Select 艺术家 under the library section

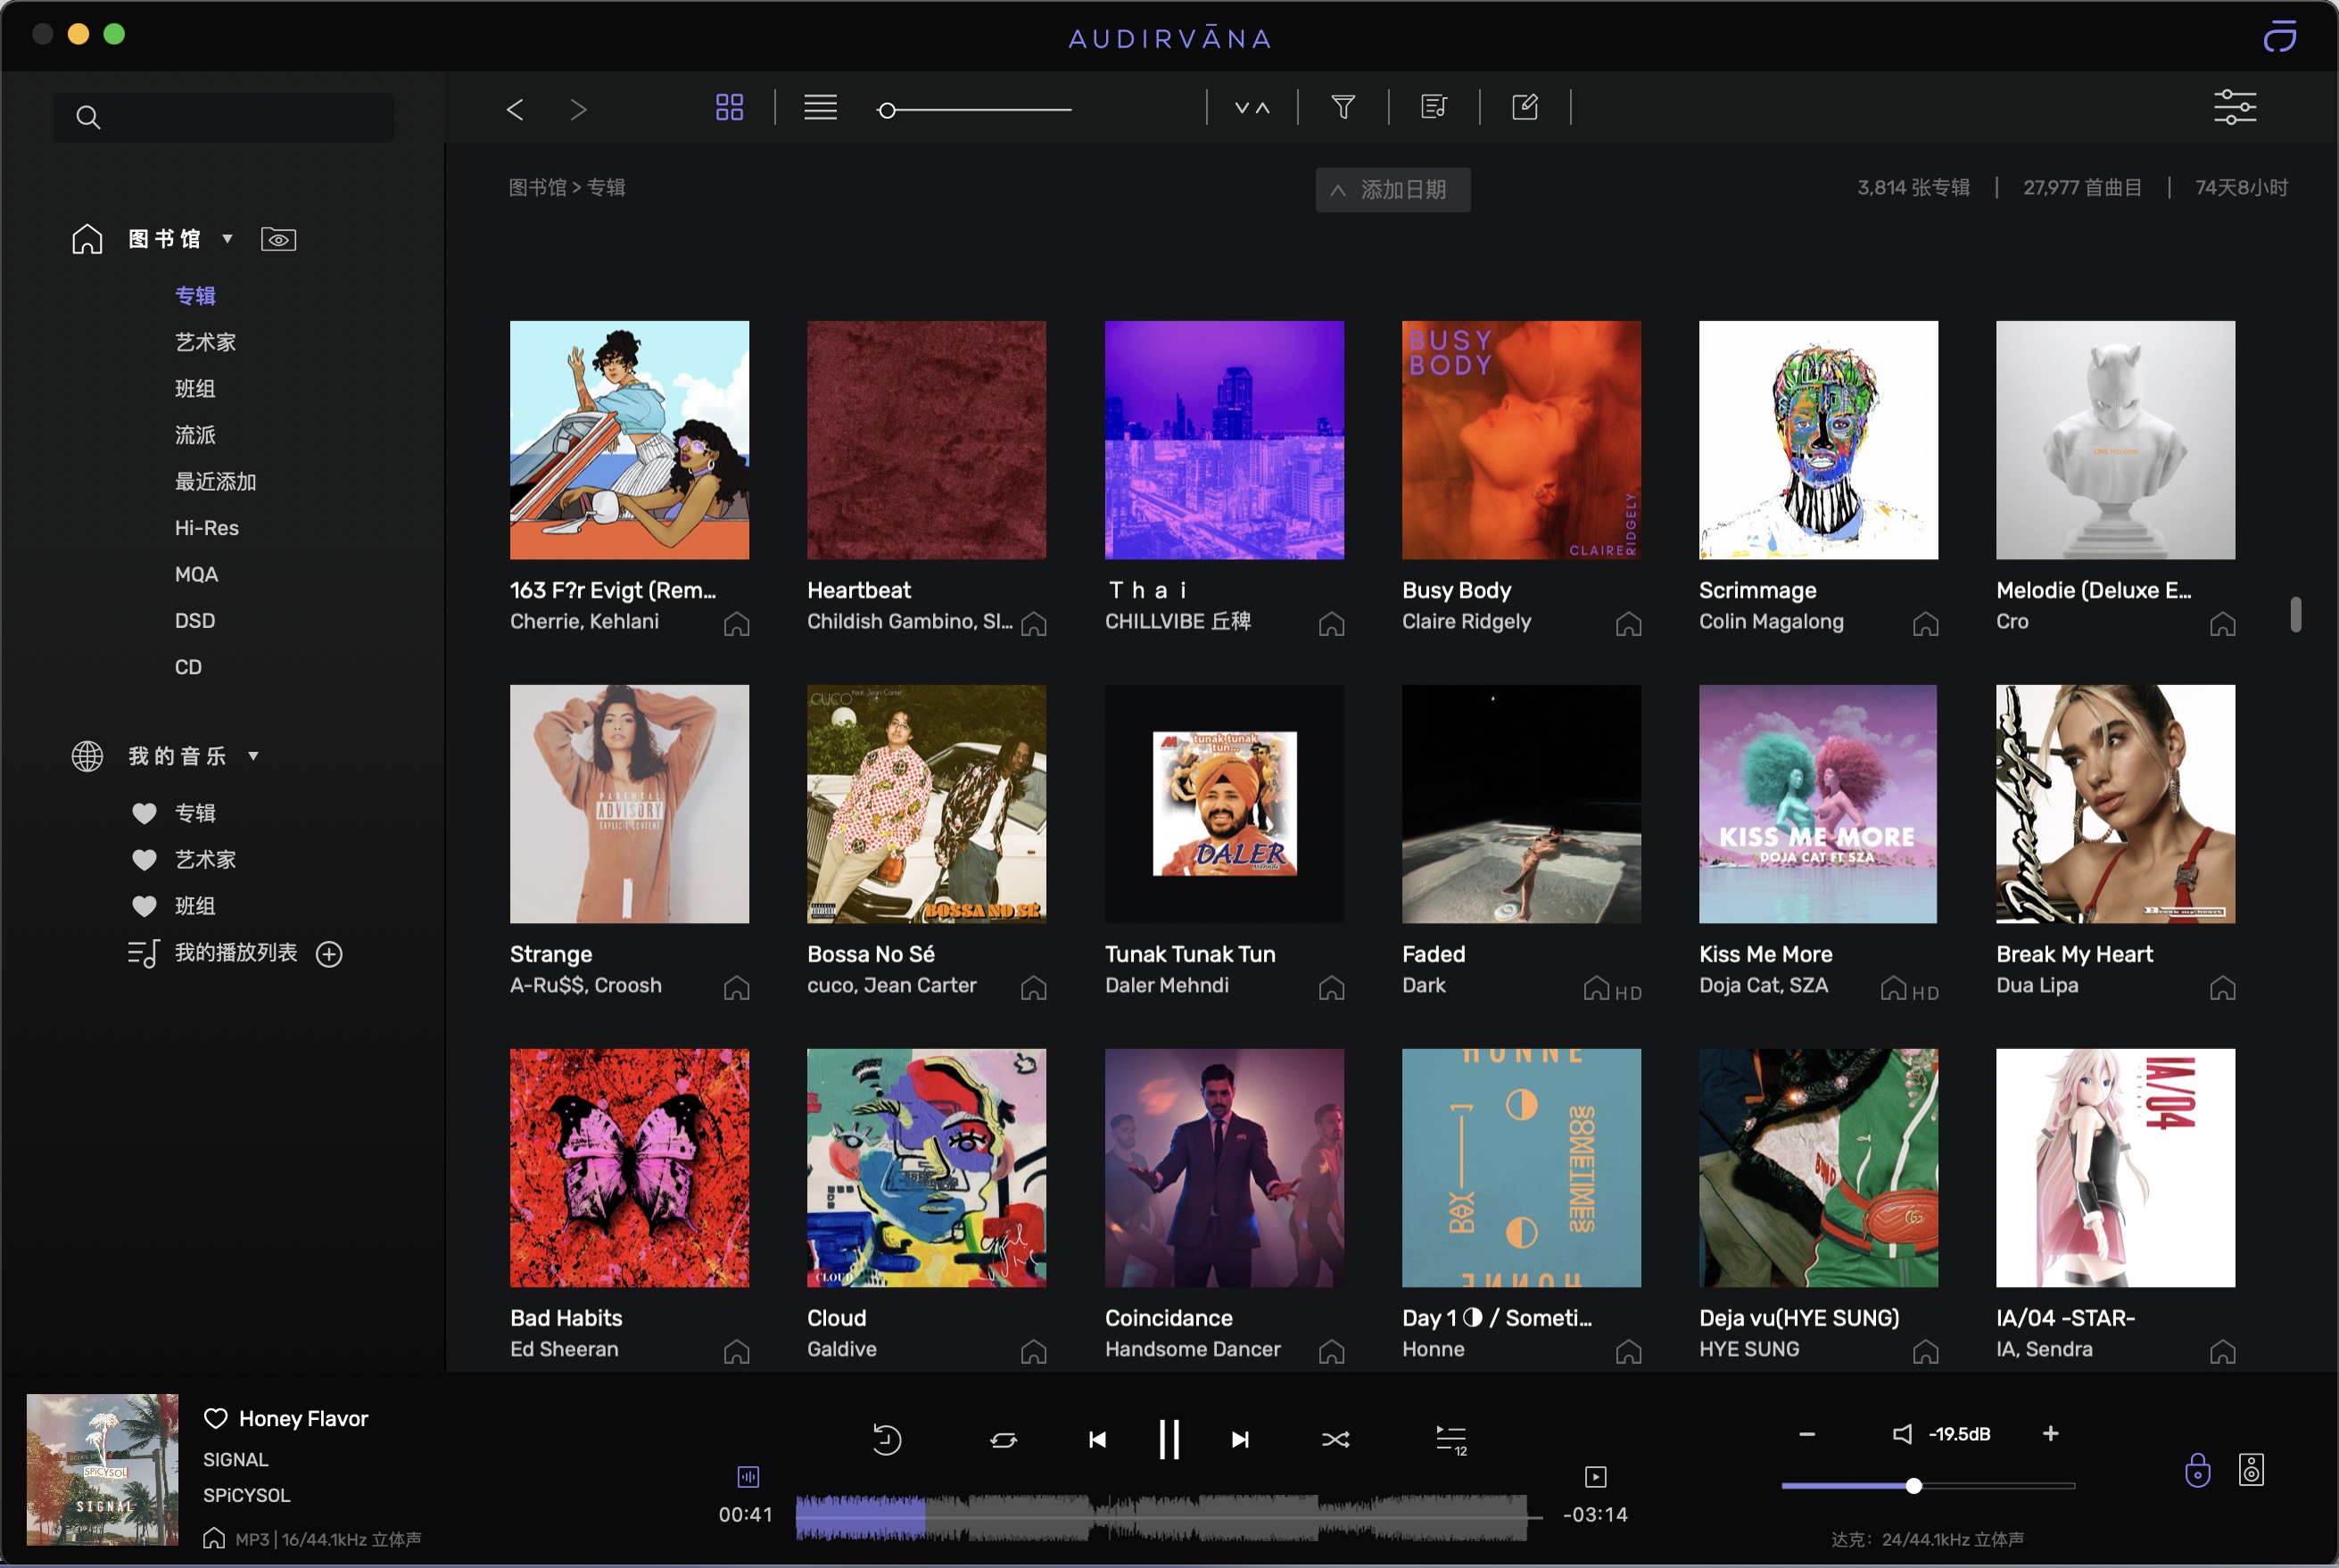click(x=205, y=342)
